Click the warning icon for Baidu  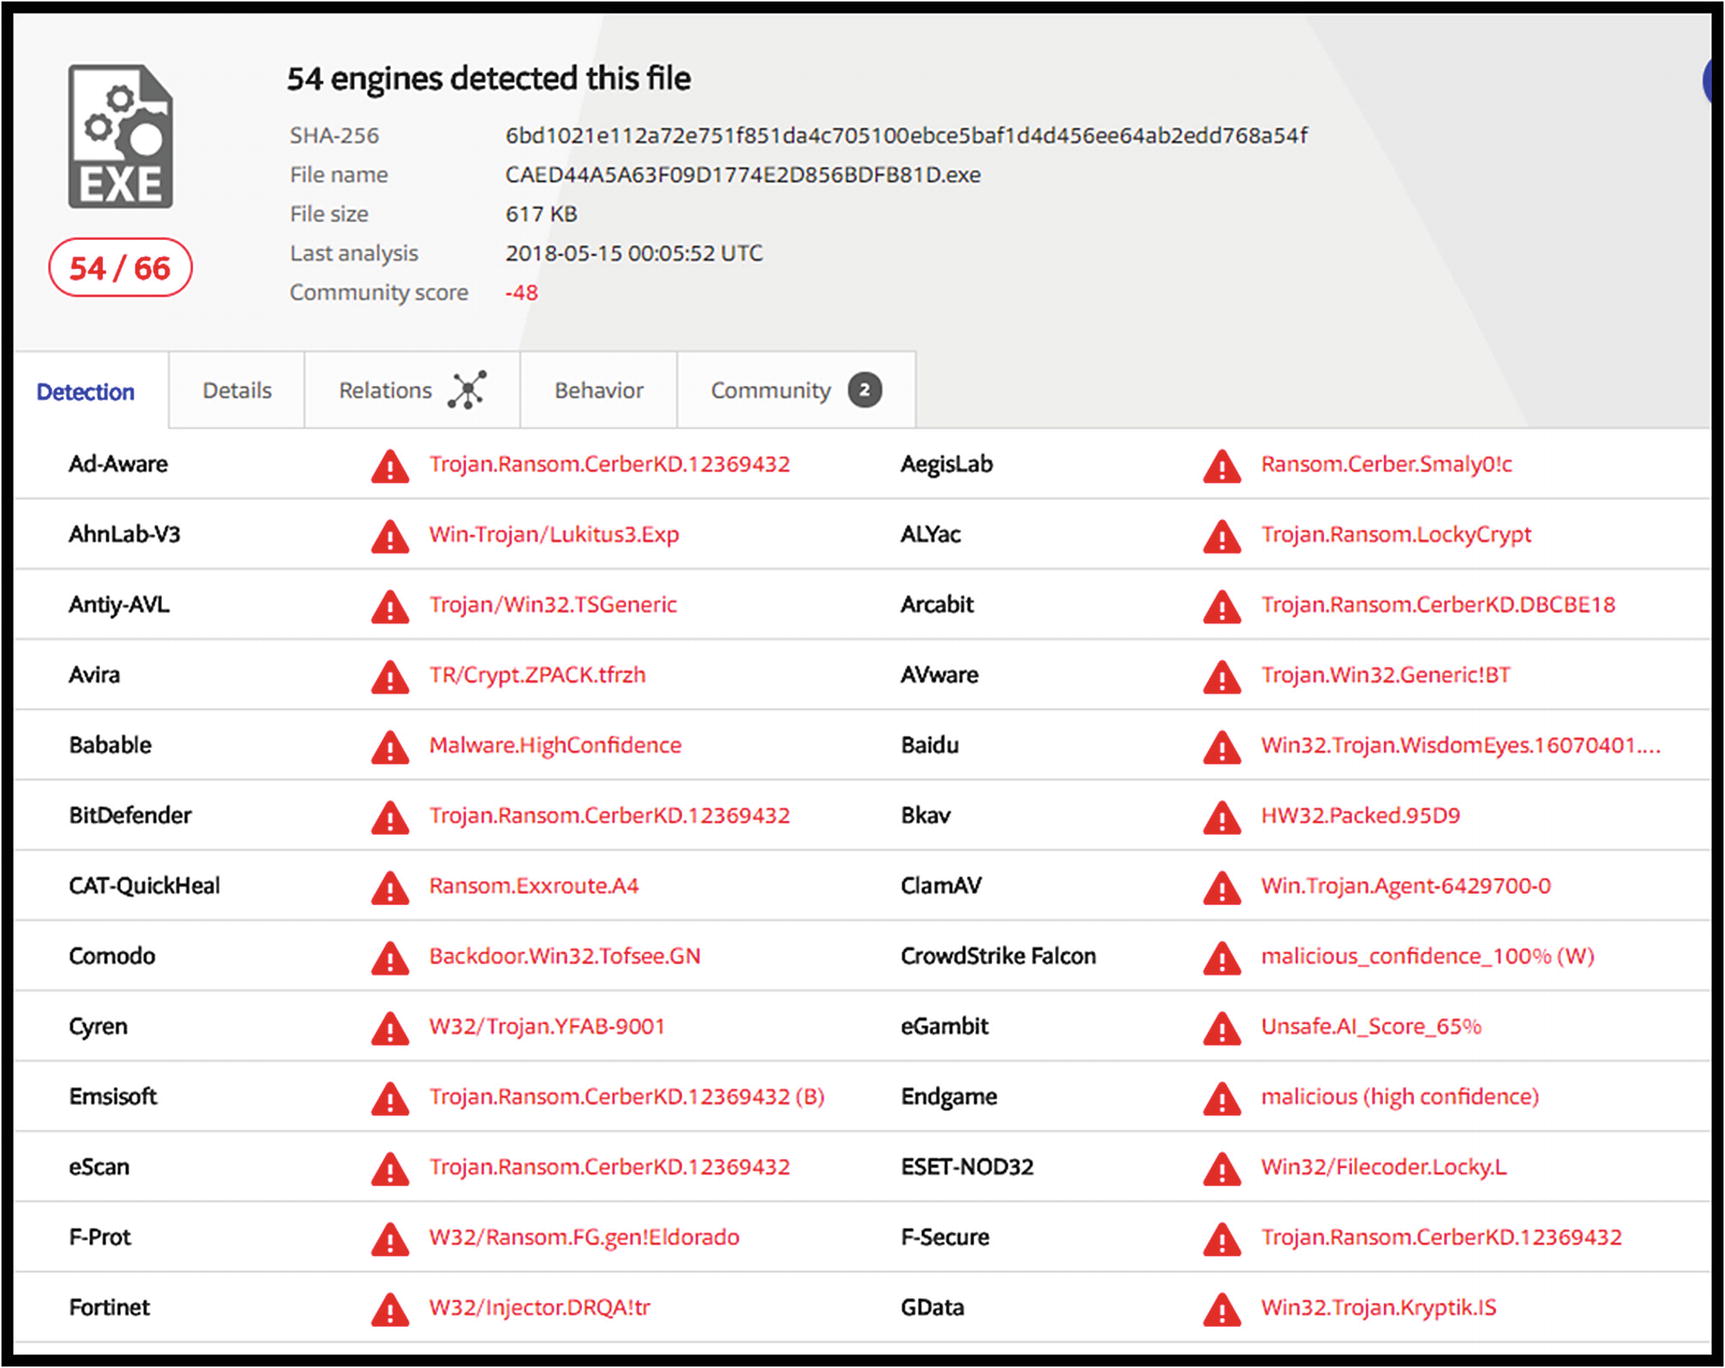tap(1222, 747)
